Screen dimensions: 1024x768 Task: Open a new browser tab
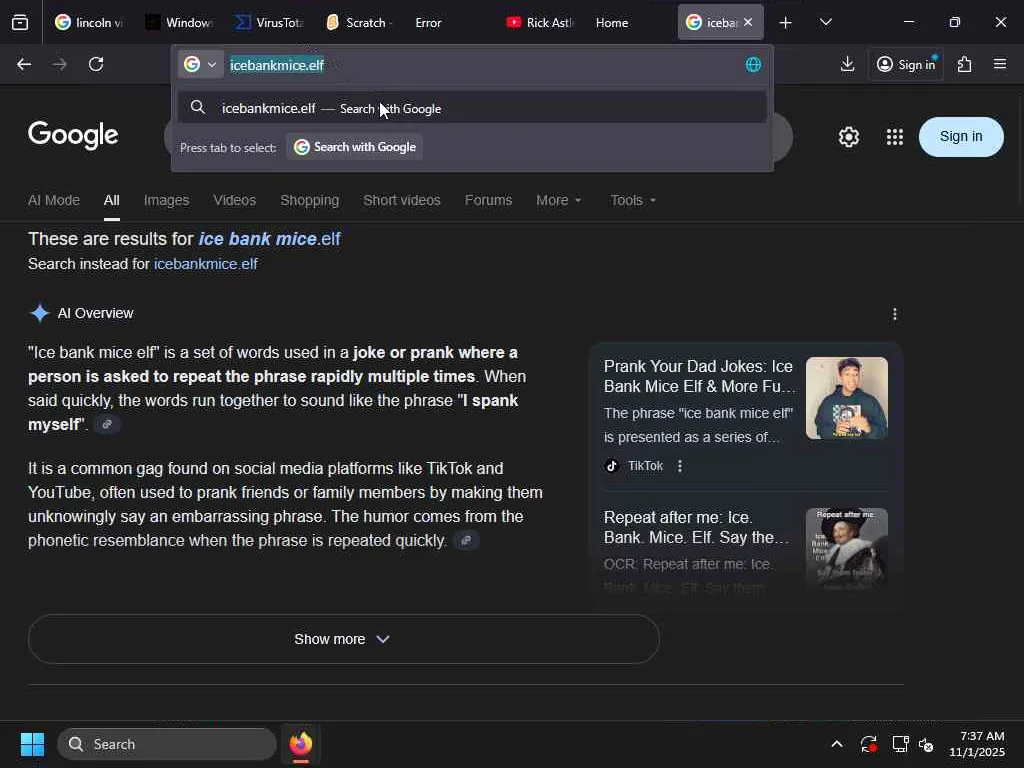pos(786,22)
